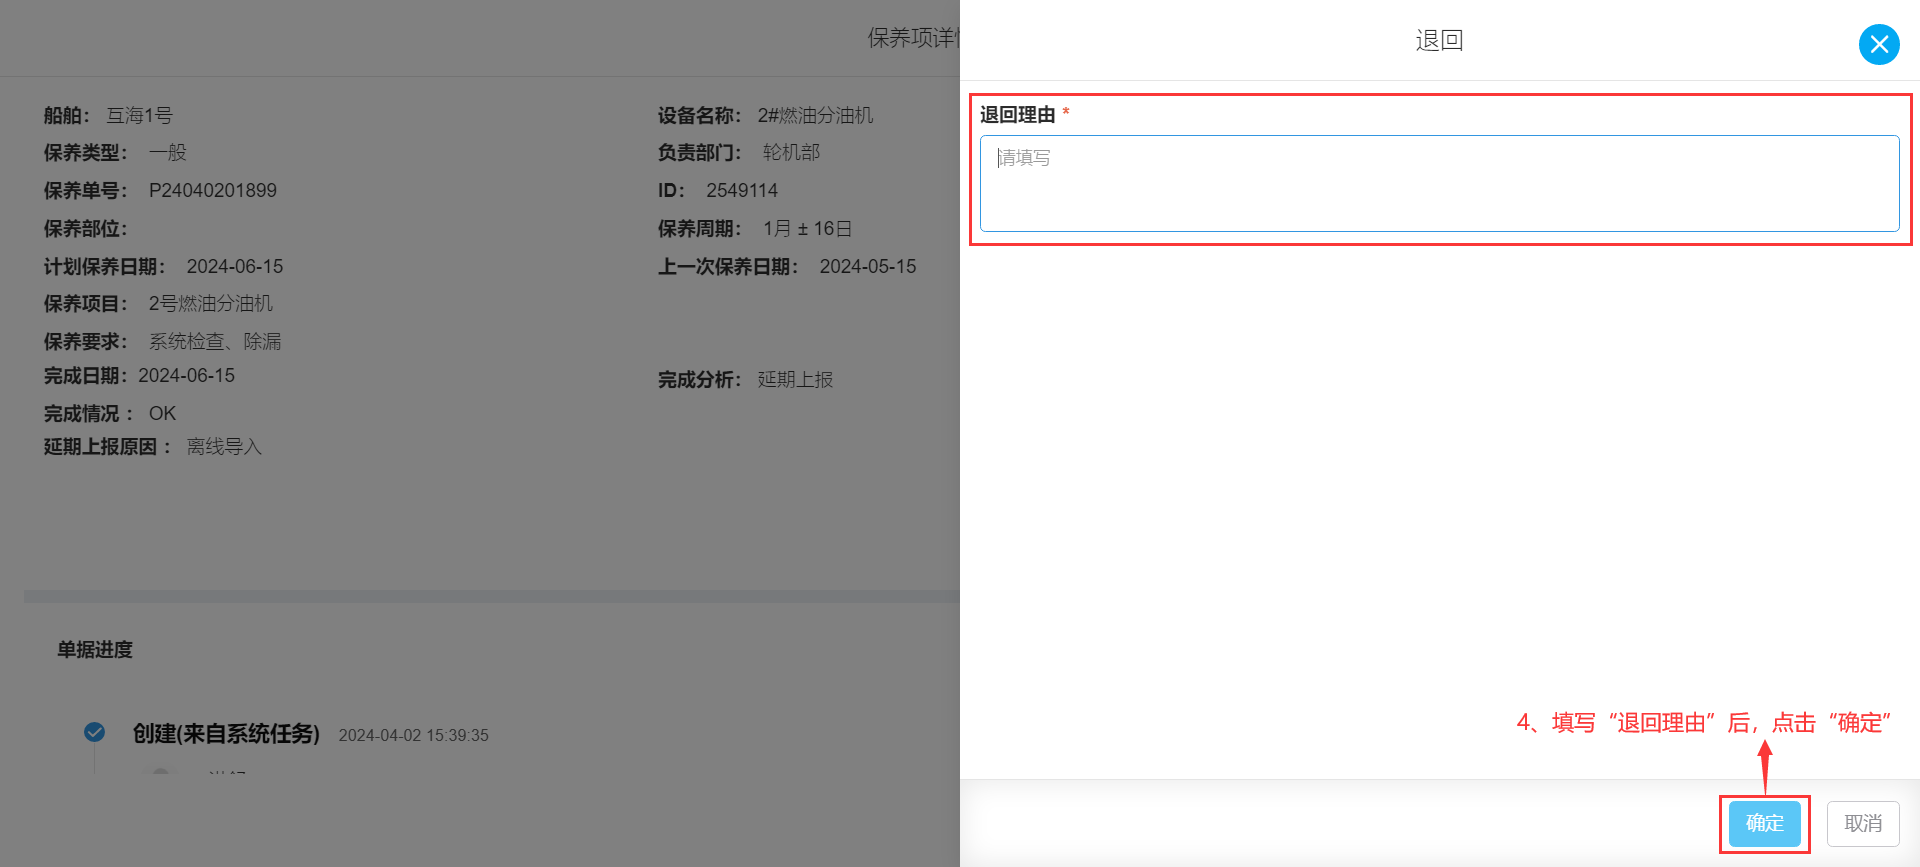Click the ID value 2549114
Screen dimensions: 1920x867
click(x=742, y=190)
